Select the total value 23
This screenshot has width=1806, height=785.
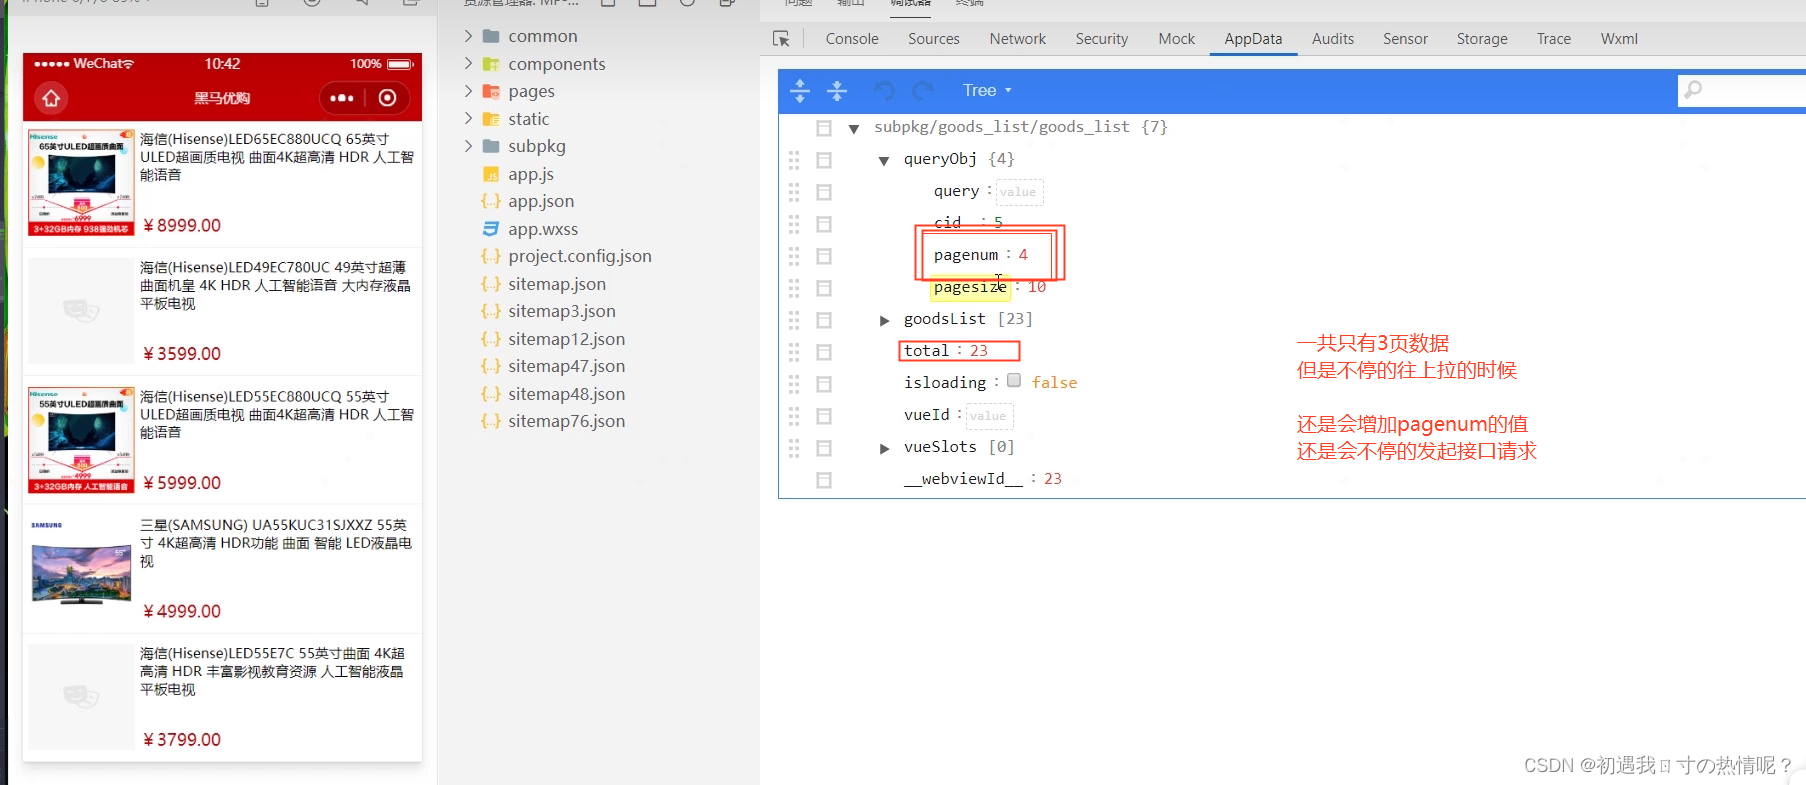979,351
